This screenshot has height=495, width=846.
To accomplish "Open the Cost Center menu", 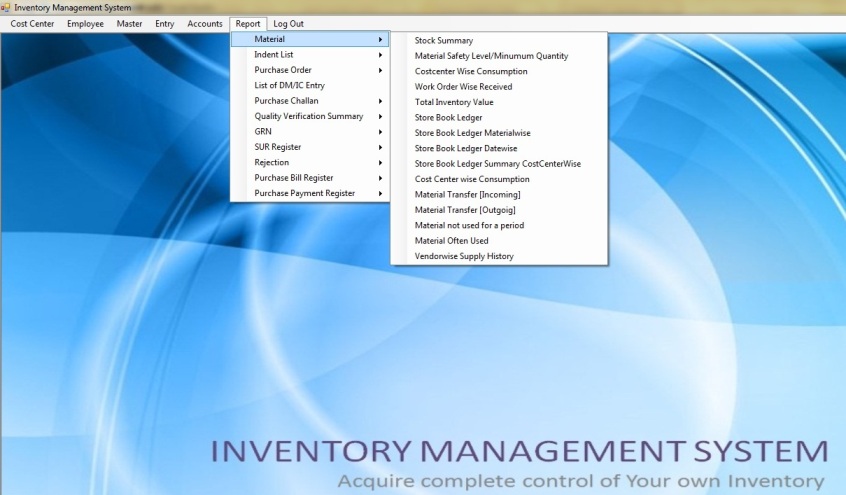I will coord(32,23).
